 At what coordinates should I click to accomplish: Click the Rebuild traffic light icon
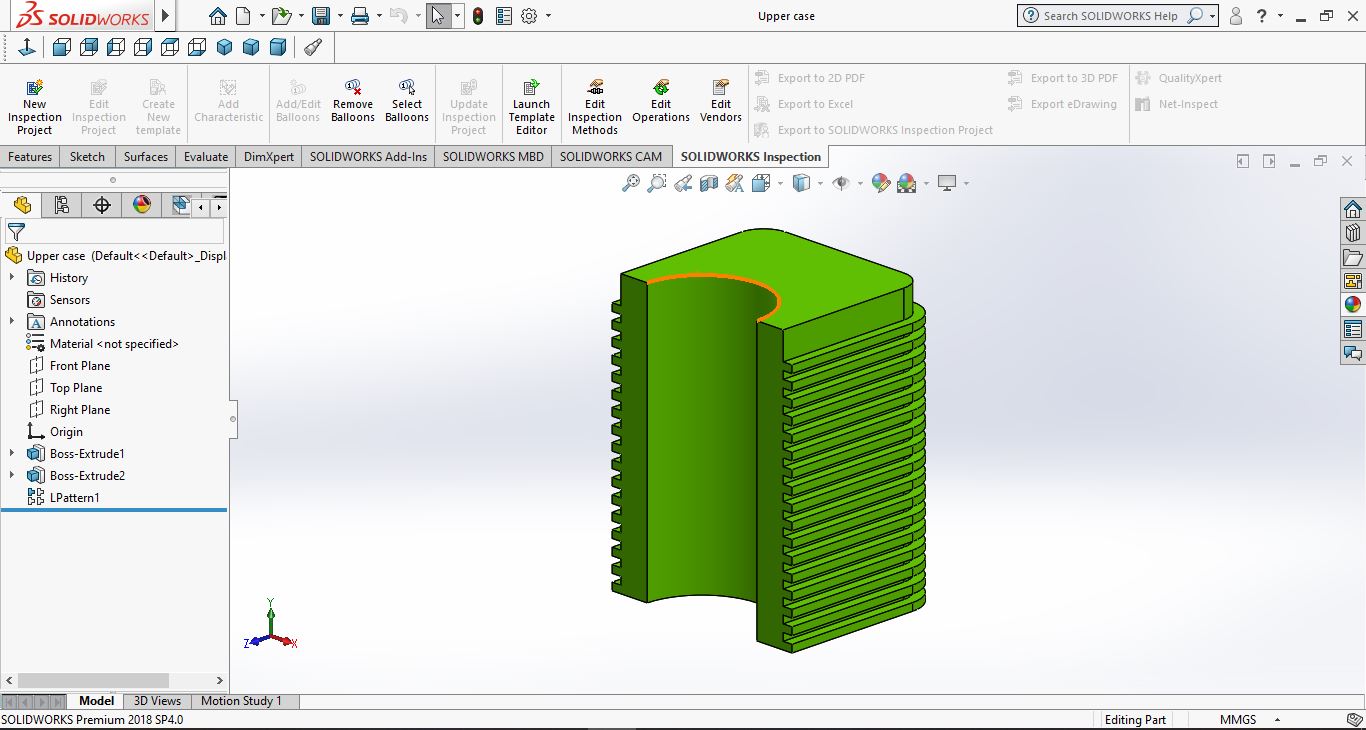point(478,16)
